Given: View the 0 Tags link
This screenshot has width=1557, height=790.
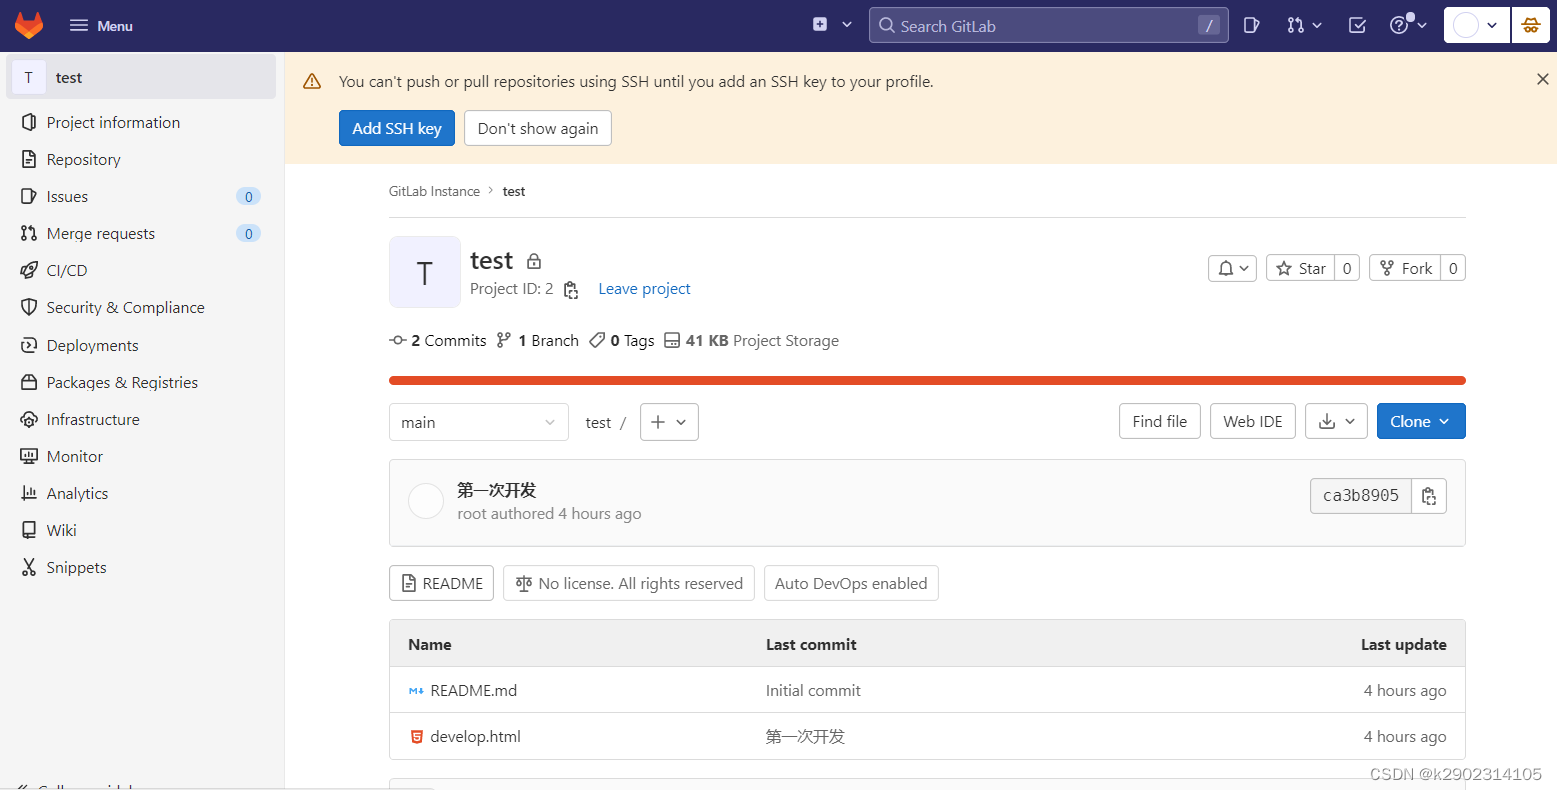Looking at the screenshot, I should click(622, 340).
